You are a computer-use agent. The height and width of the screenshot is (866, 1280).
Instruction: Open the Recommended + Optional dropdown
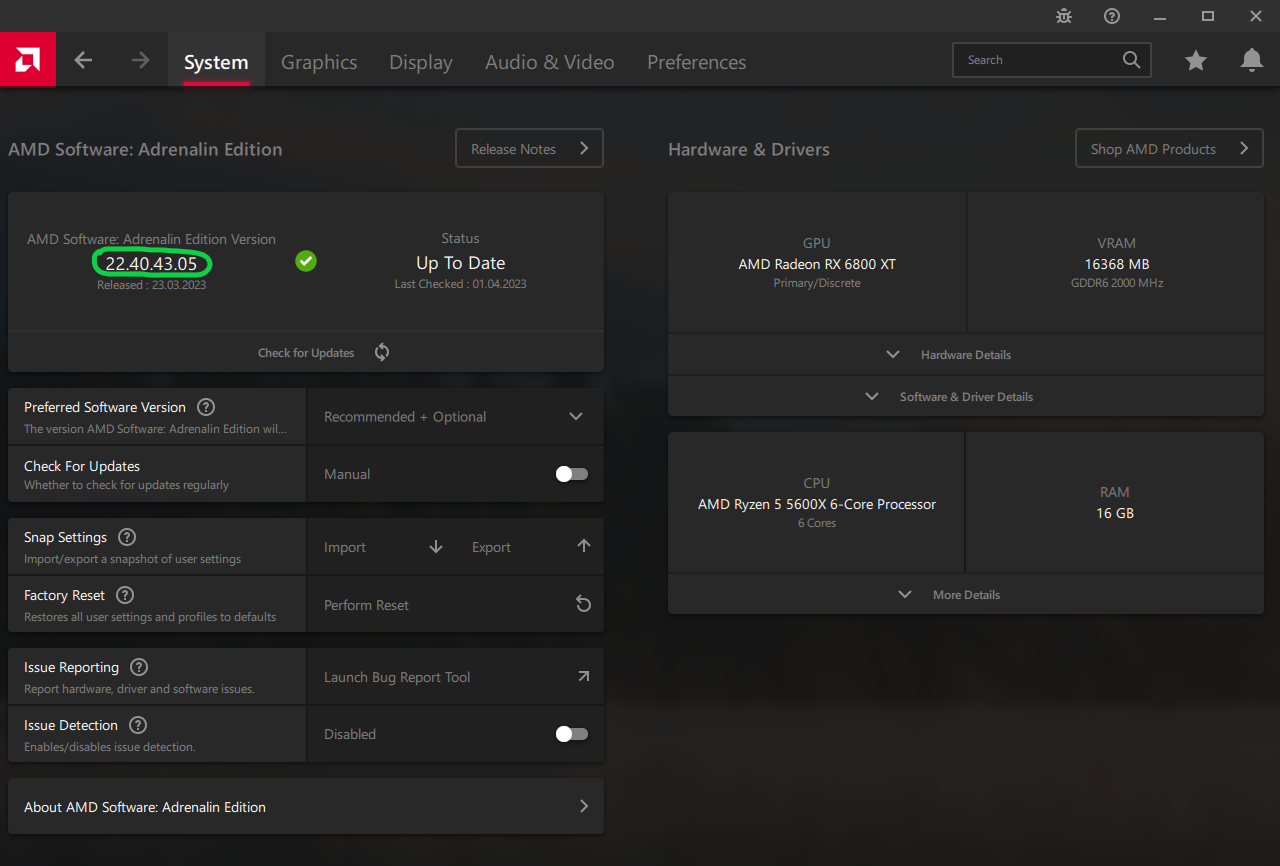click(455, 417)
